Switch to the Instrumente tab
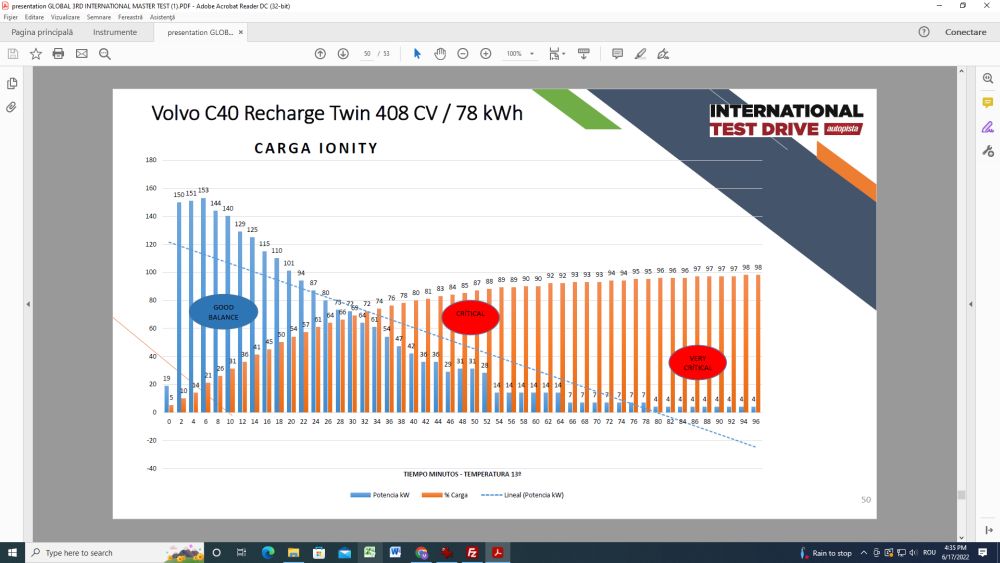This screenshot has height=563, width=1000. 115,32
